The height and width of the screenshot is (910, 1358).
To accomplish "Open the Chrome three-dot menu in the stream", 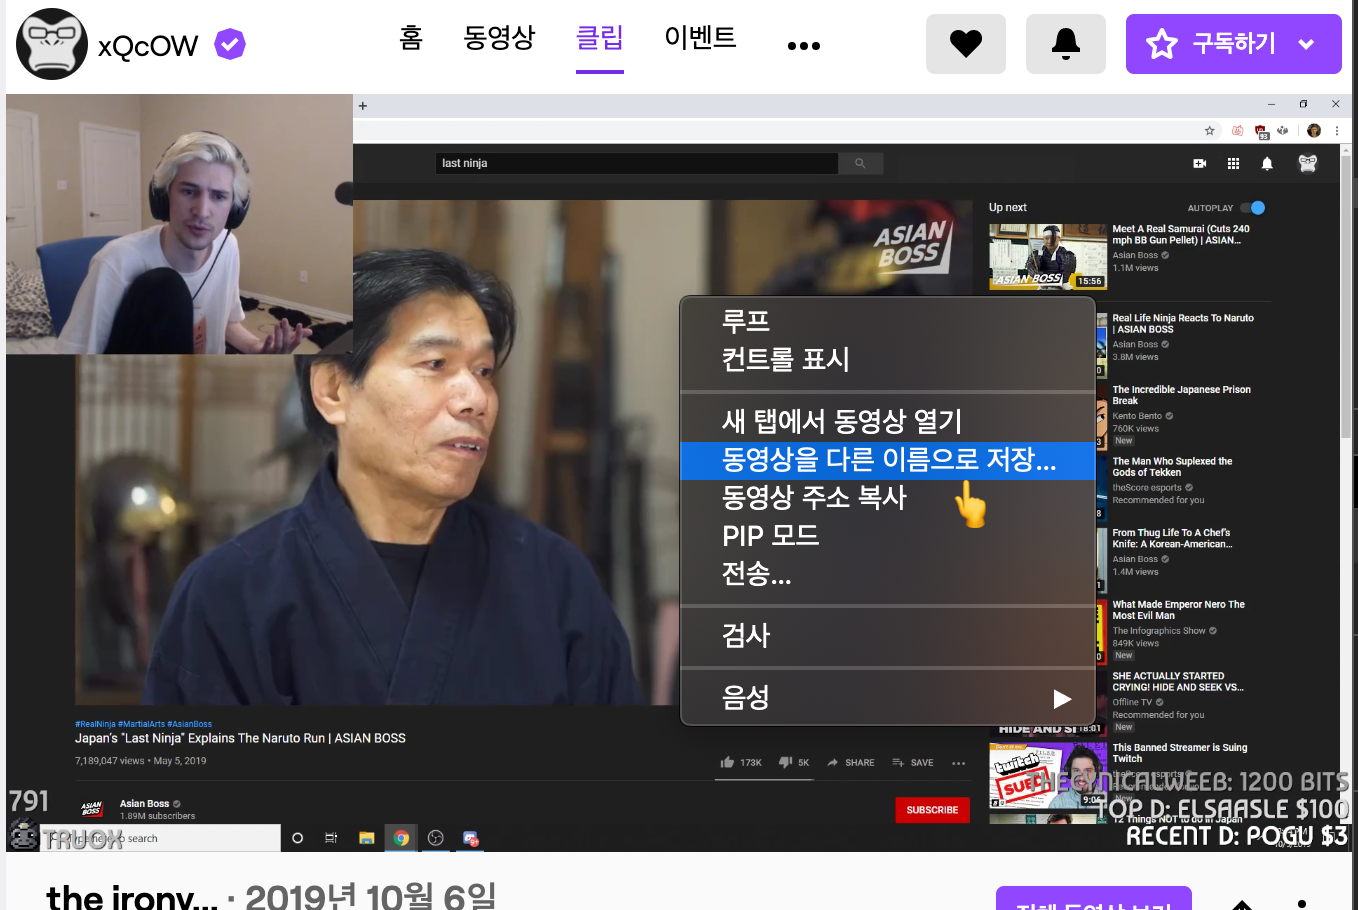I will click(1336, 130).
